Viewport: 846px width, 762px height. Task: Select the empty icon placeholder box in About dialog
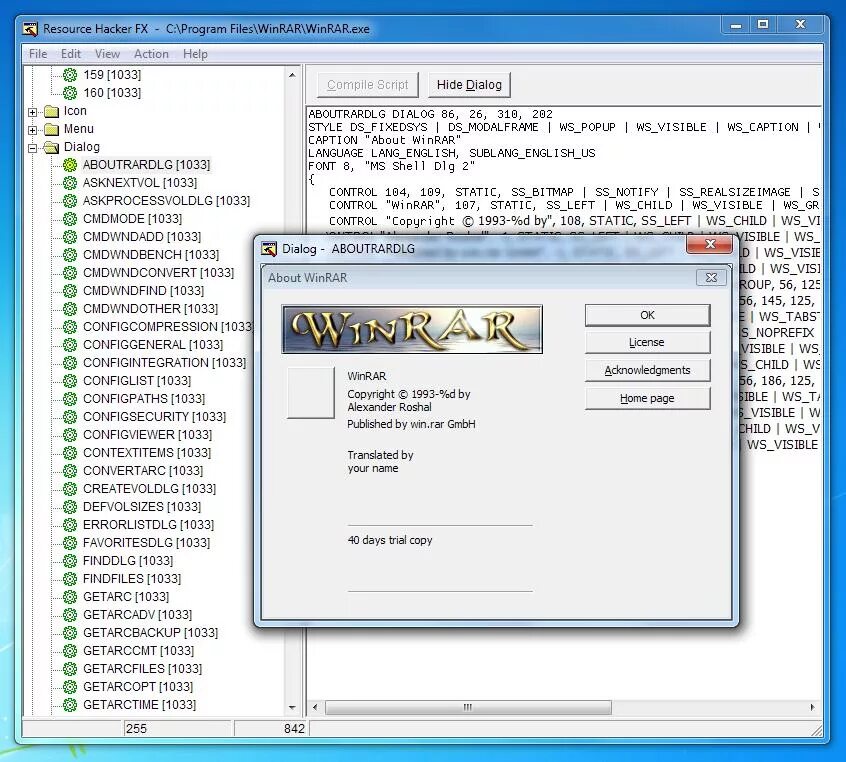[x=311, y=393]
